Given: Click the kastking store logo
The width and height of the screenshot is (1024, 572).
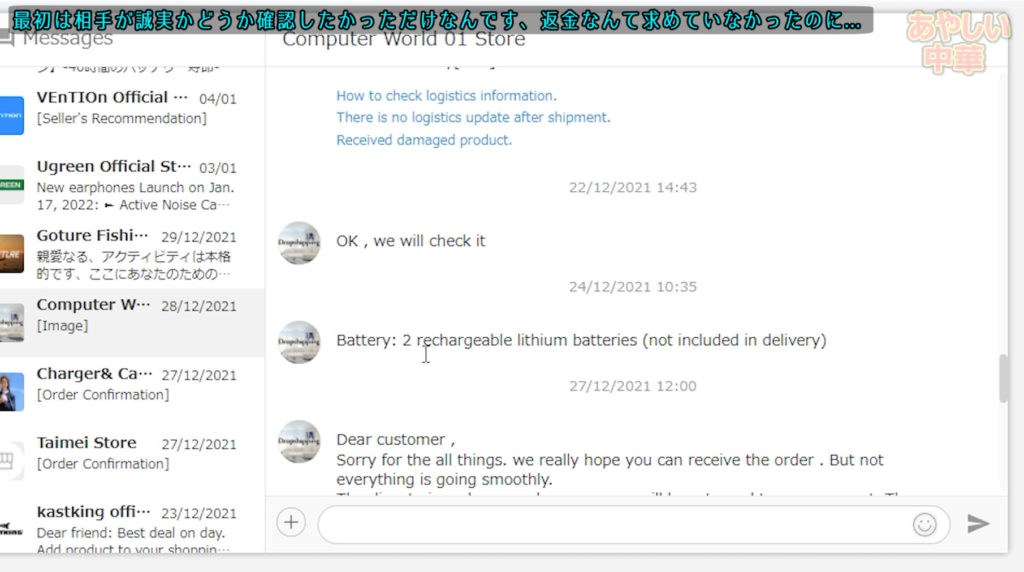Looking at the screenshot, I should pos(12,530).
